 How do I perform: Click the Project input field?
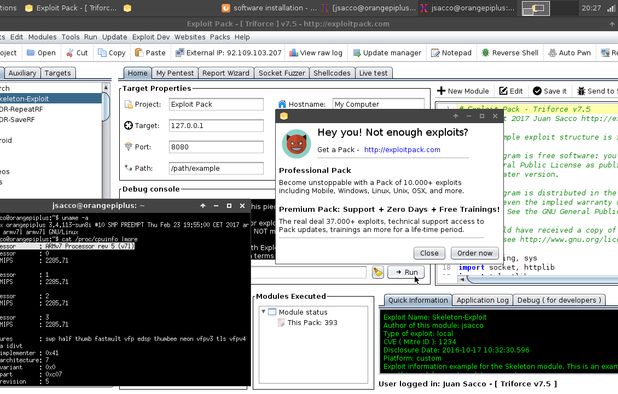(216, 104)
